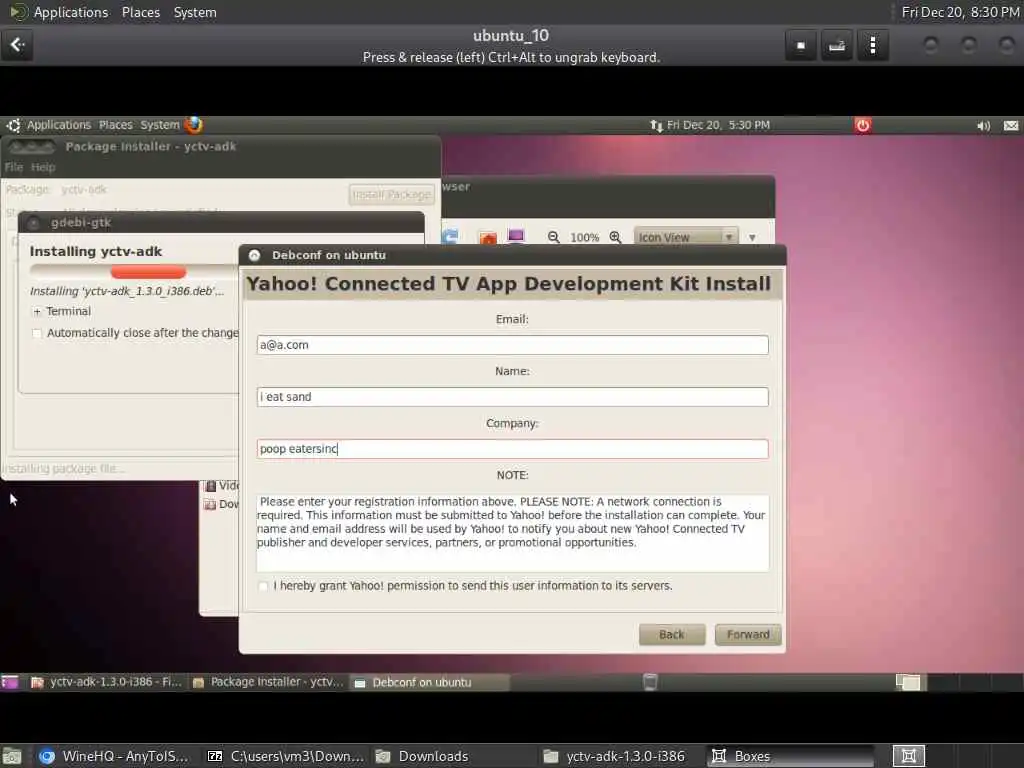Image resolution: width=1024 pixels, height=768 pixels.
Task: Open WineHQ browser window from host taskbar
Action: tap(114, 756)
